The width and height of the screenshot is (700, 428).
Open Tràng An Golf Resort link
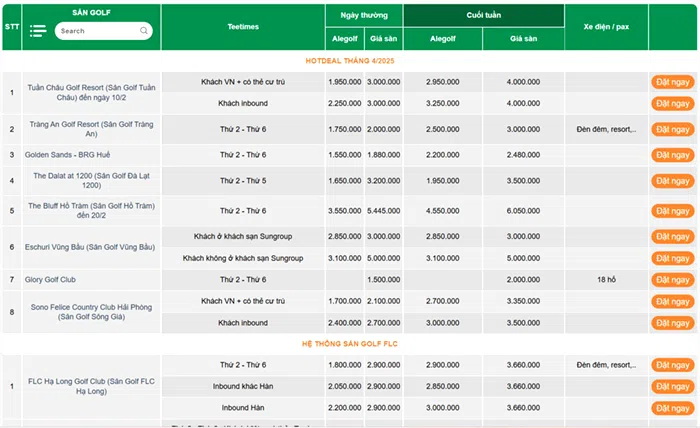point(92,129)
